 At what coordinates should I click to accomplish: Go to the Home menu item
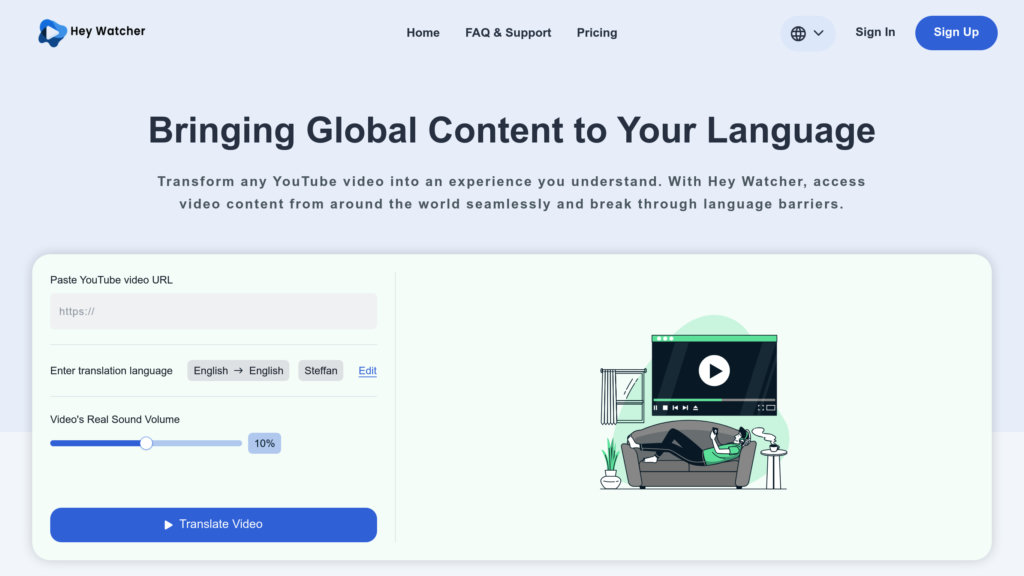tap(423, 33)
